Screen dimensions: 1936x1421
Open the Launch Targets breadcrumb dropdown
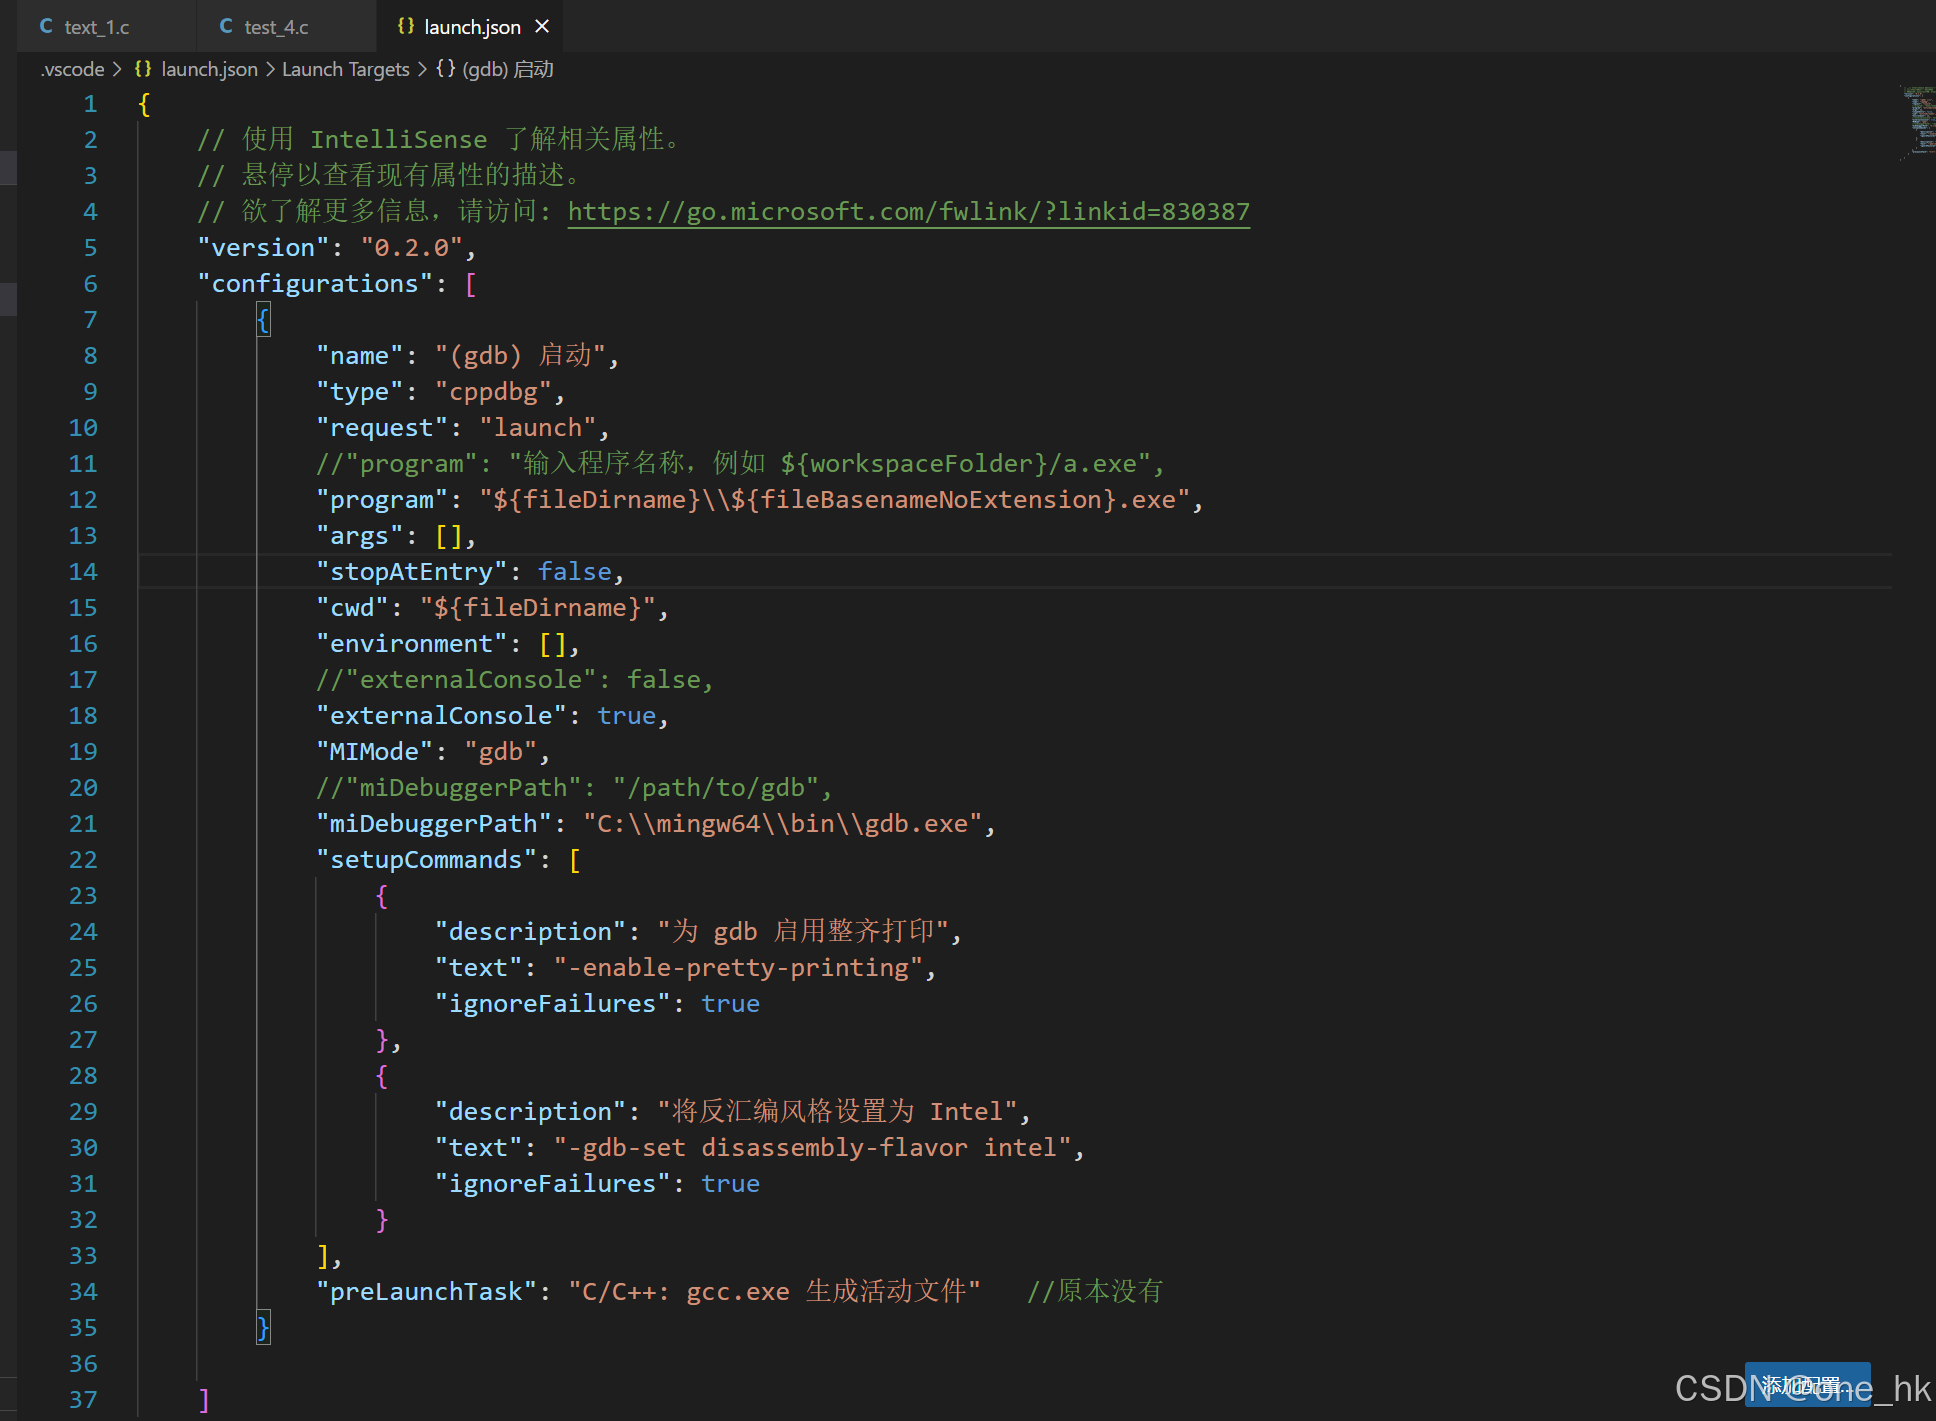coord(345,69)
